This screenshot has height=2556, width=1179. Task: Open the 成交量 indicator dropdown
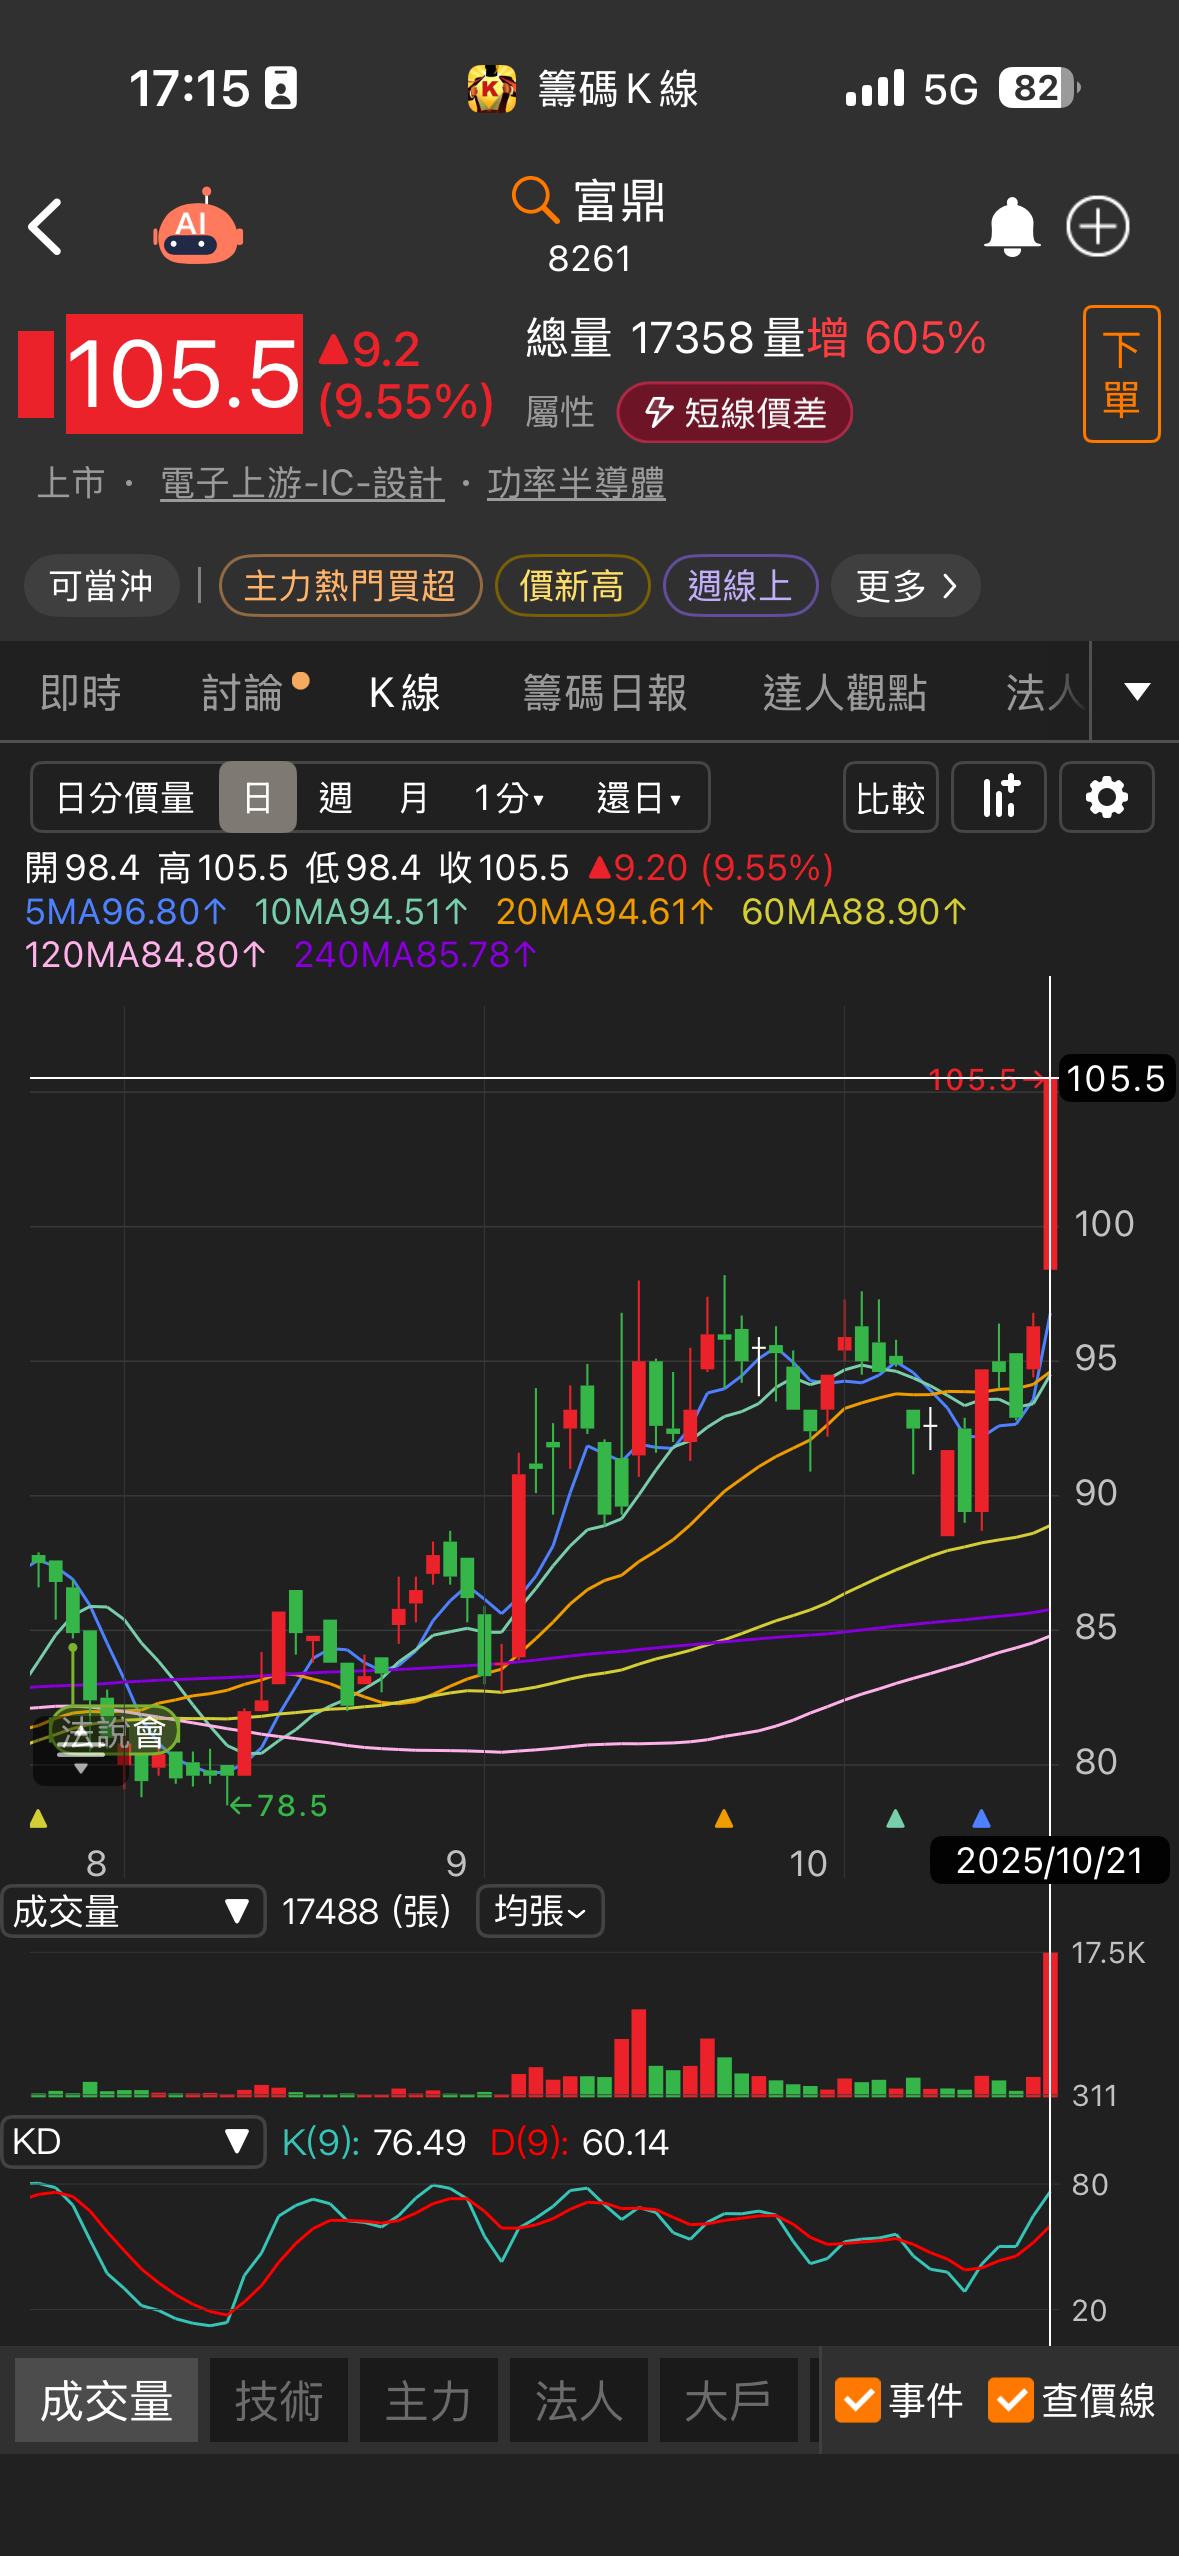[x=133, y=1912]
